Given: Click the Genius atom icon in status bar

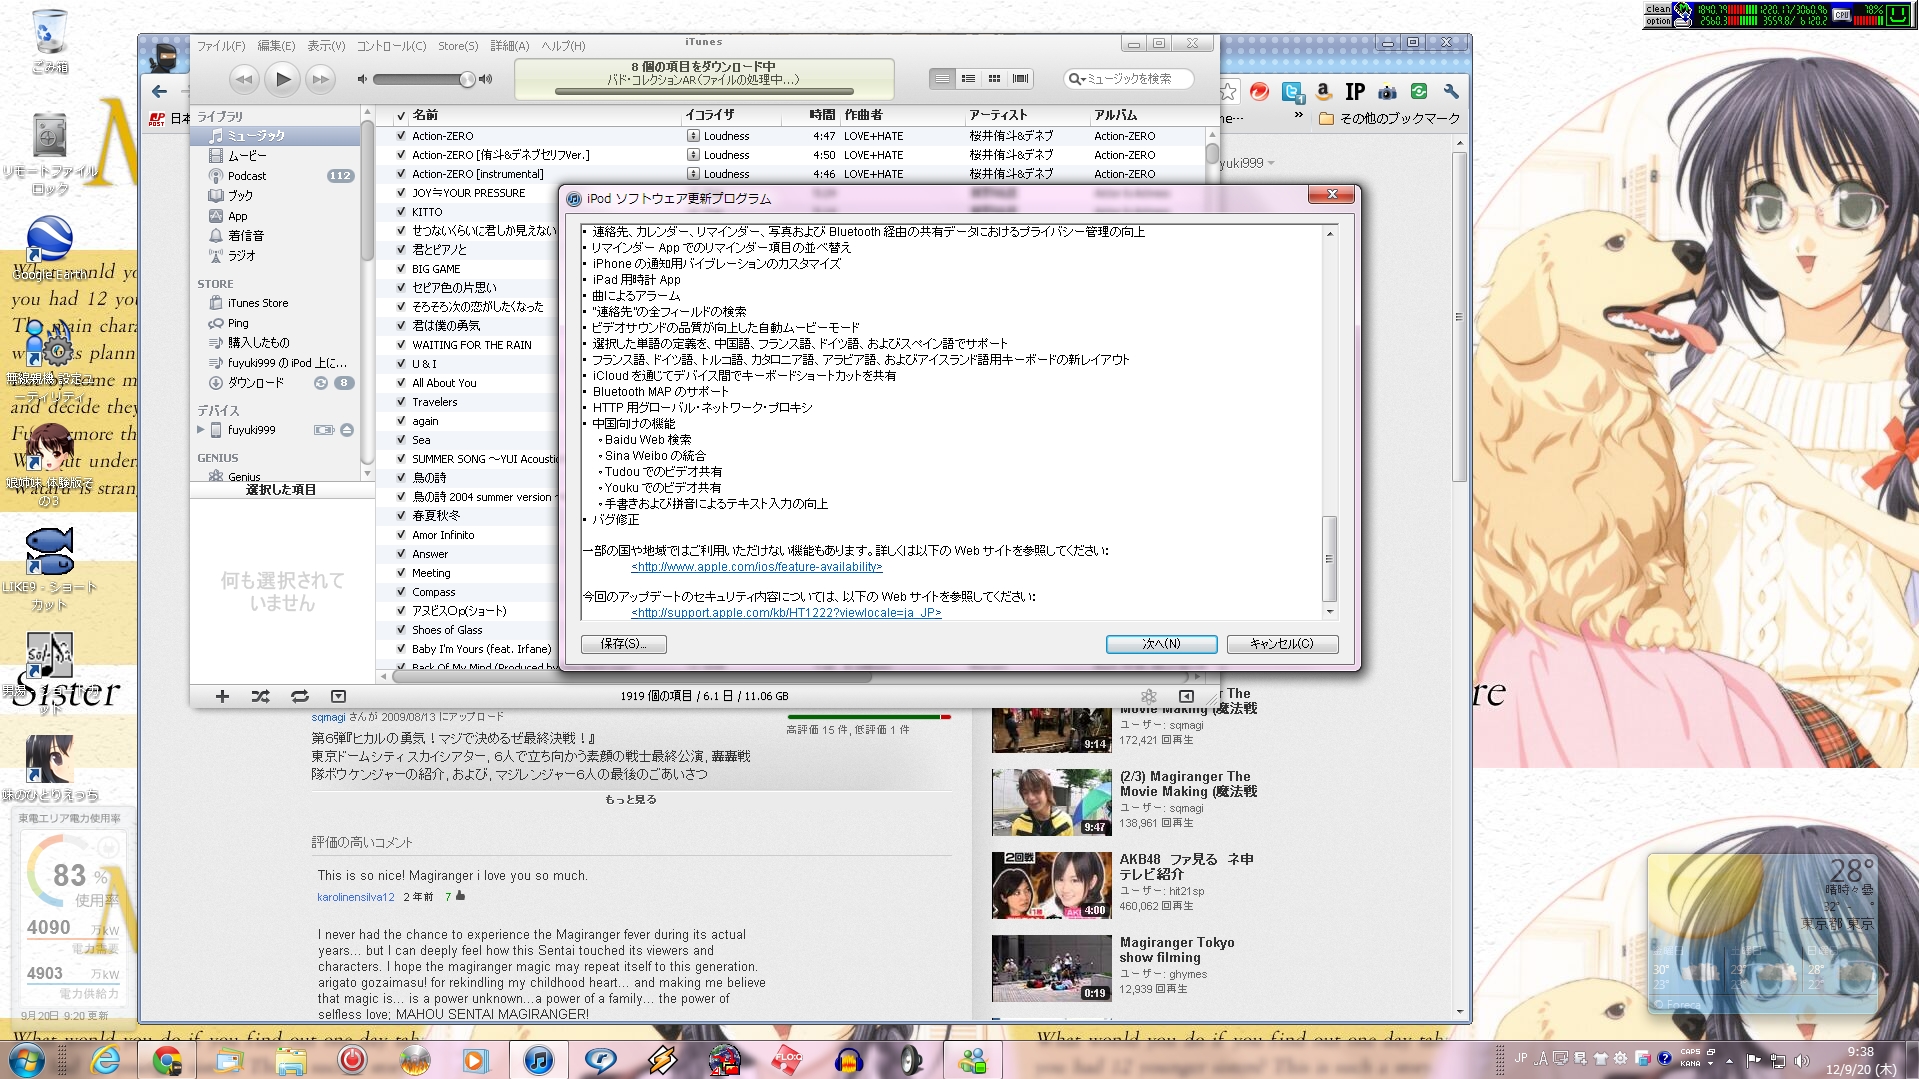Looking at the screenshot, I should coord(1148,696).
